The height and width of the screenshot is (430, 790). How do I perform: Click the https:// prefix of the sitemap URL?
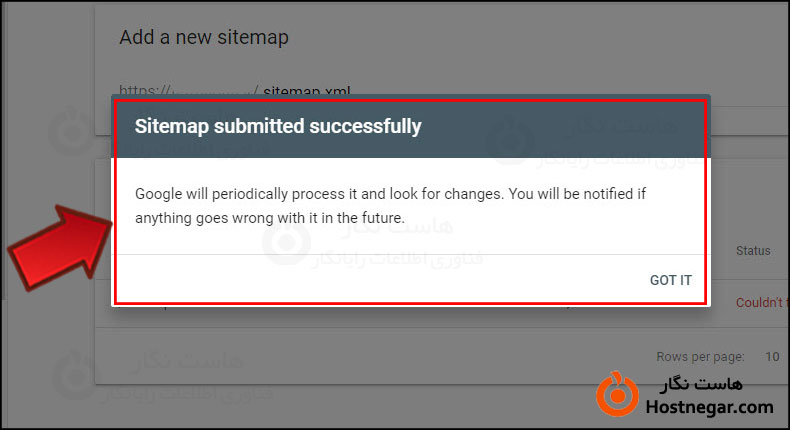tap(141, 92)
